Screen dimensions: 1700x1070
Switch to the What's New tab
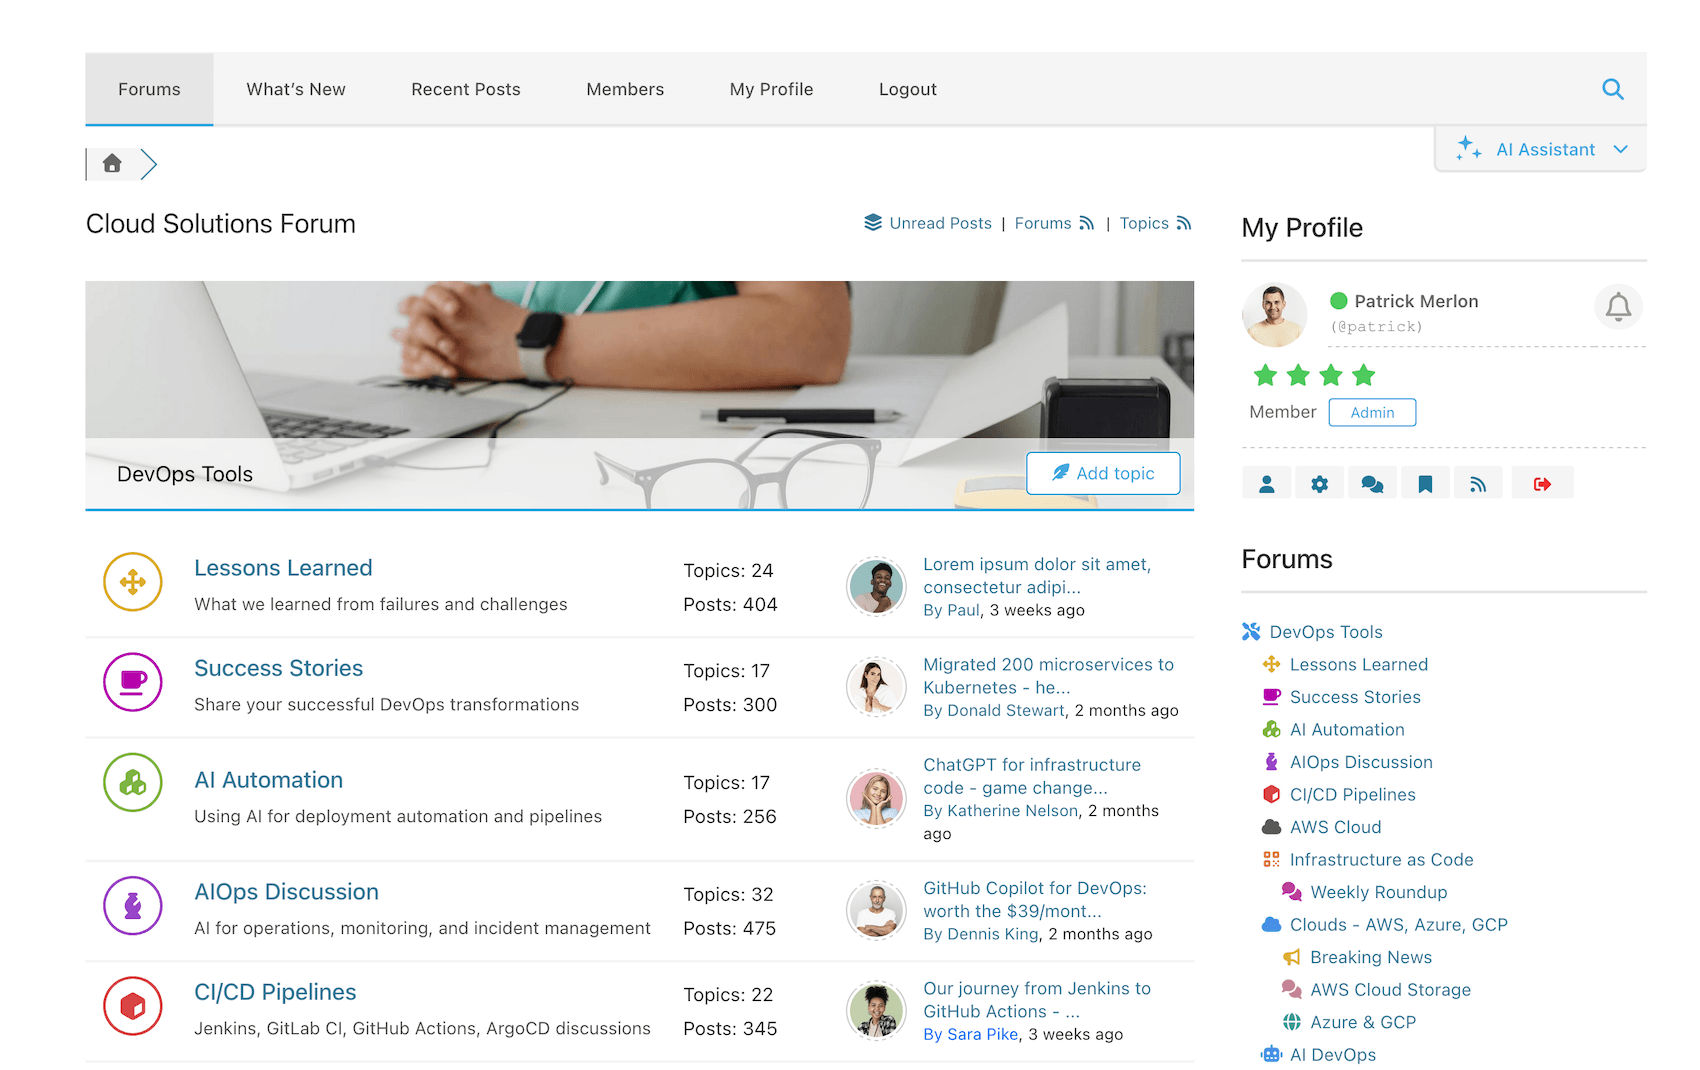(295, 89)
